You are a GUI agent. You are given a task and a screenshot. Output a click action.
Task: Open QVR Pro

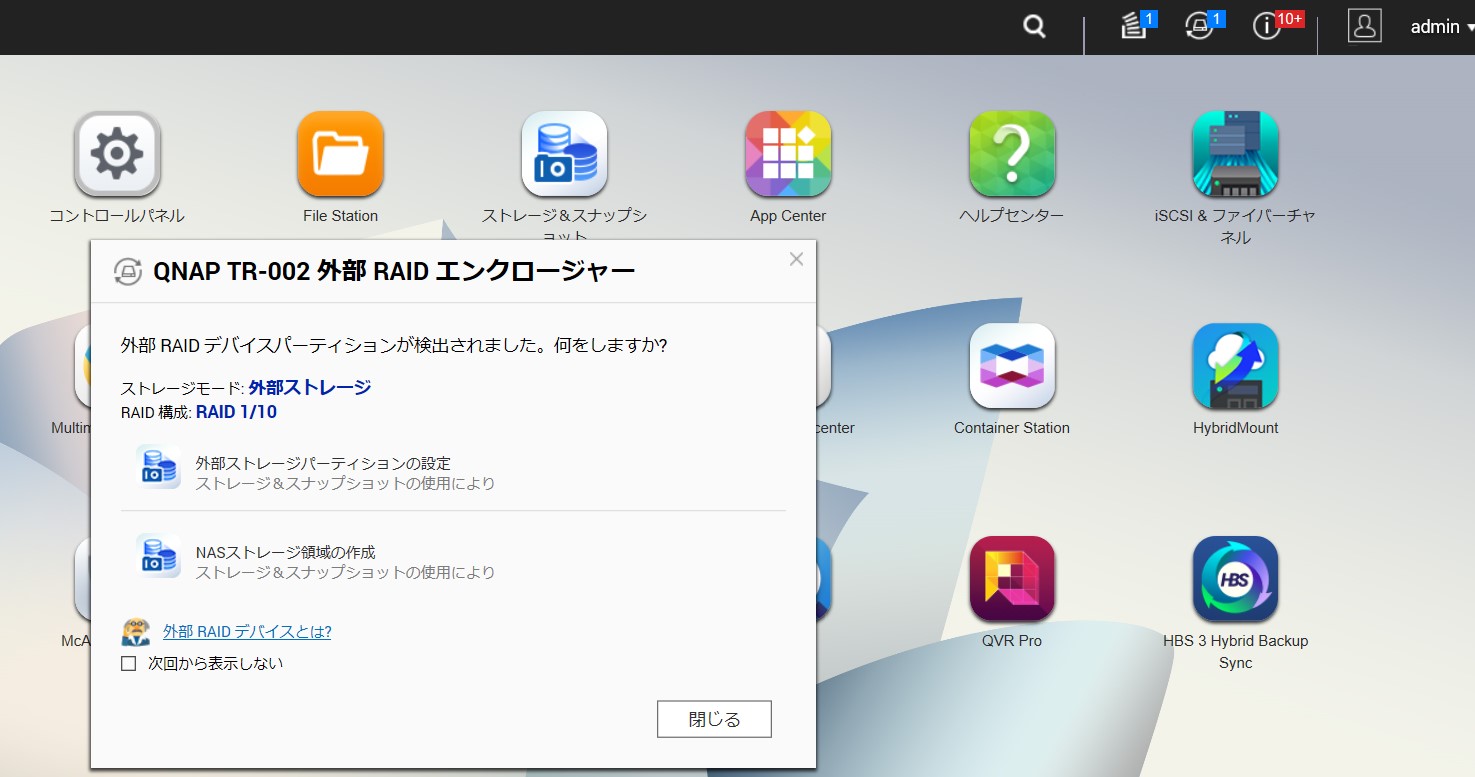(x=1011, y=580)
